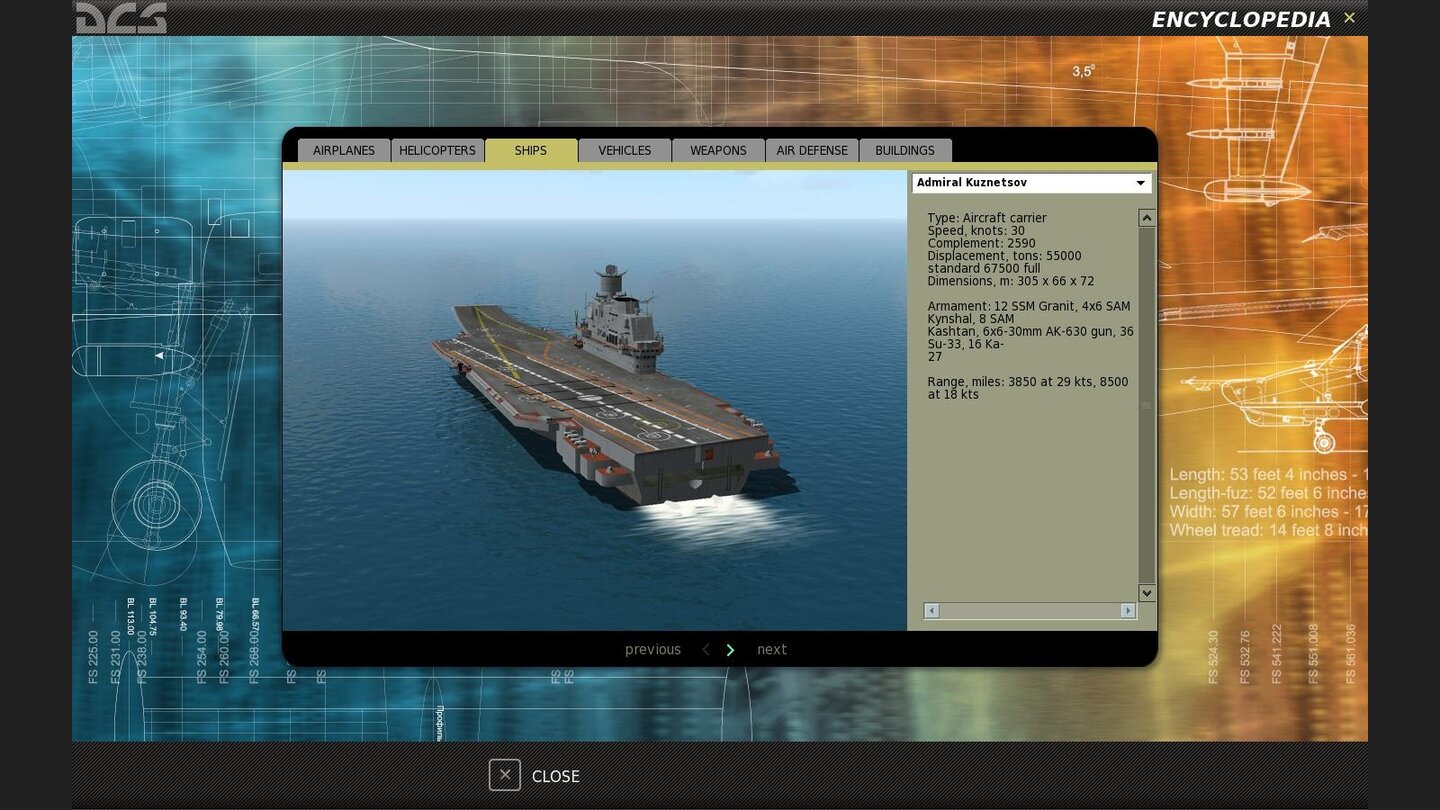The height and width of the screenshot is (810, 1440).
Task: Show the Buildings tab
Action: point(905,151)
